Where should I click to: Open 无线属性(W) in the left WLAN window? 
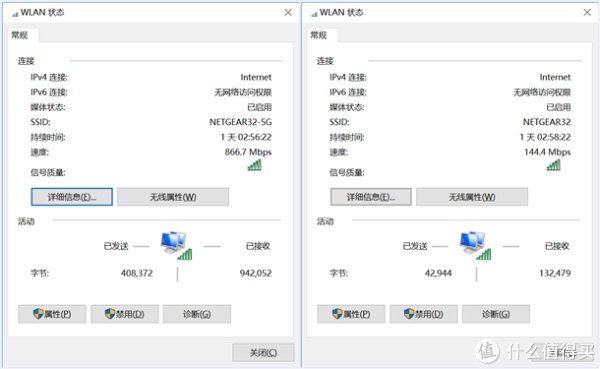click(x=173, y=197)
